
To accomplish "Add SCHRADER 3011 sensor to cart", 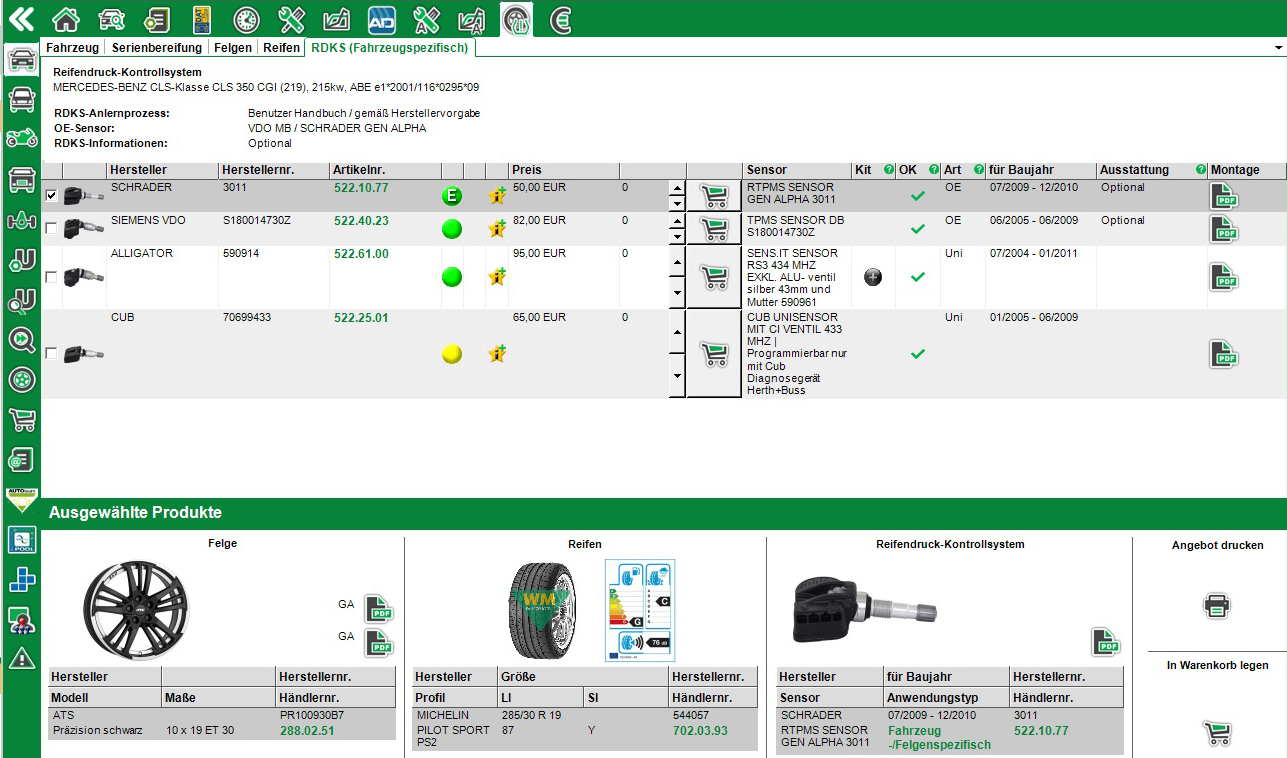I will point(714,196).
